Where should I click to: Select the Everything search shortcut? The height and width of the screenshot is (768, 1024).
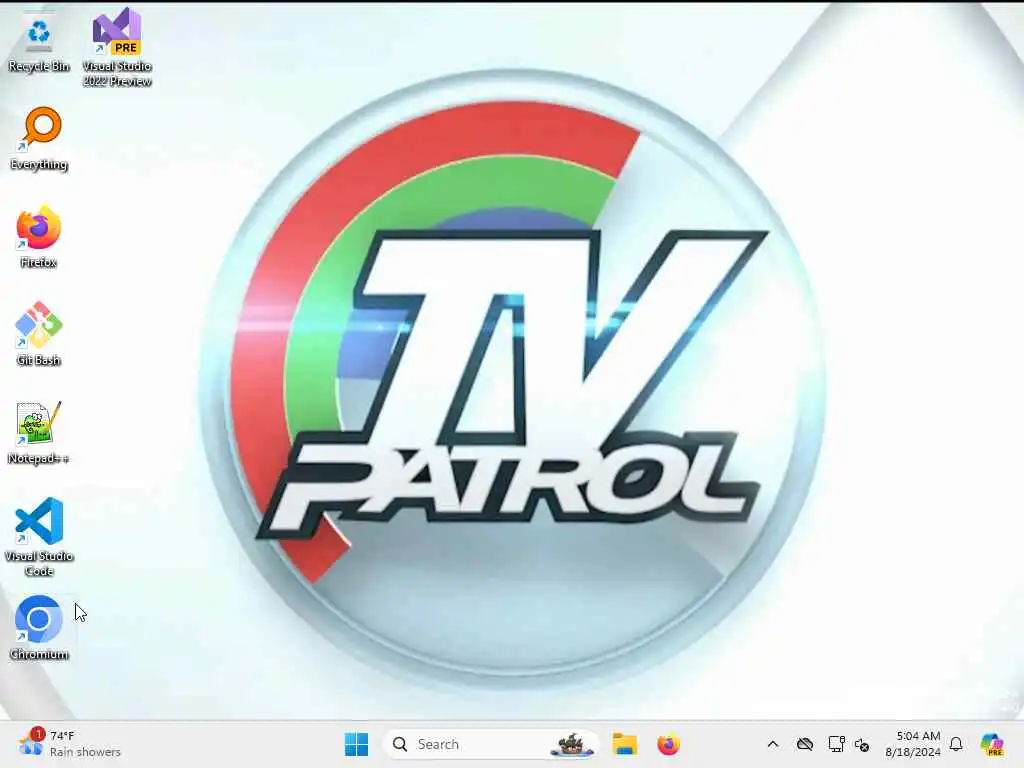pyautogui.click(x=39, y=139)
